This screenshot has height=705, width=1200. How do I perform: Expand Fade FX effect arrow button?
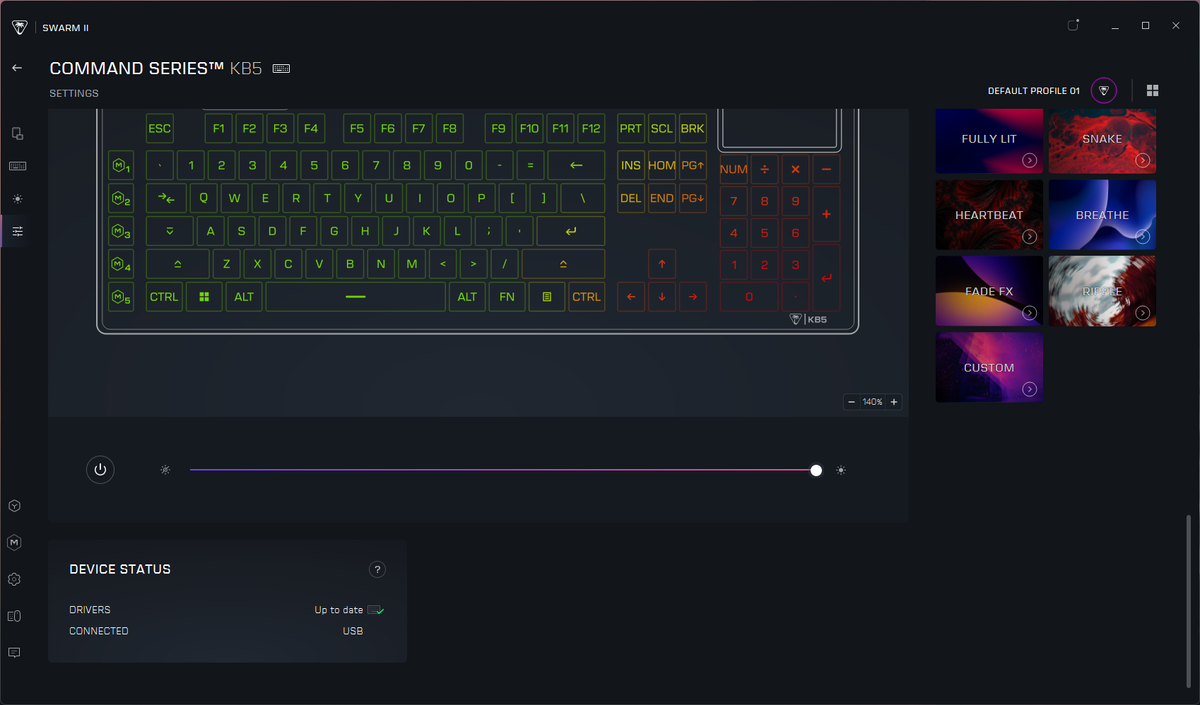click(x=1029, y=313)
